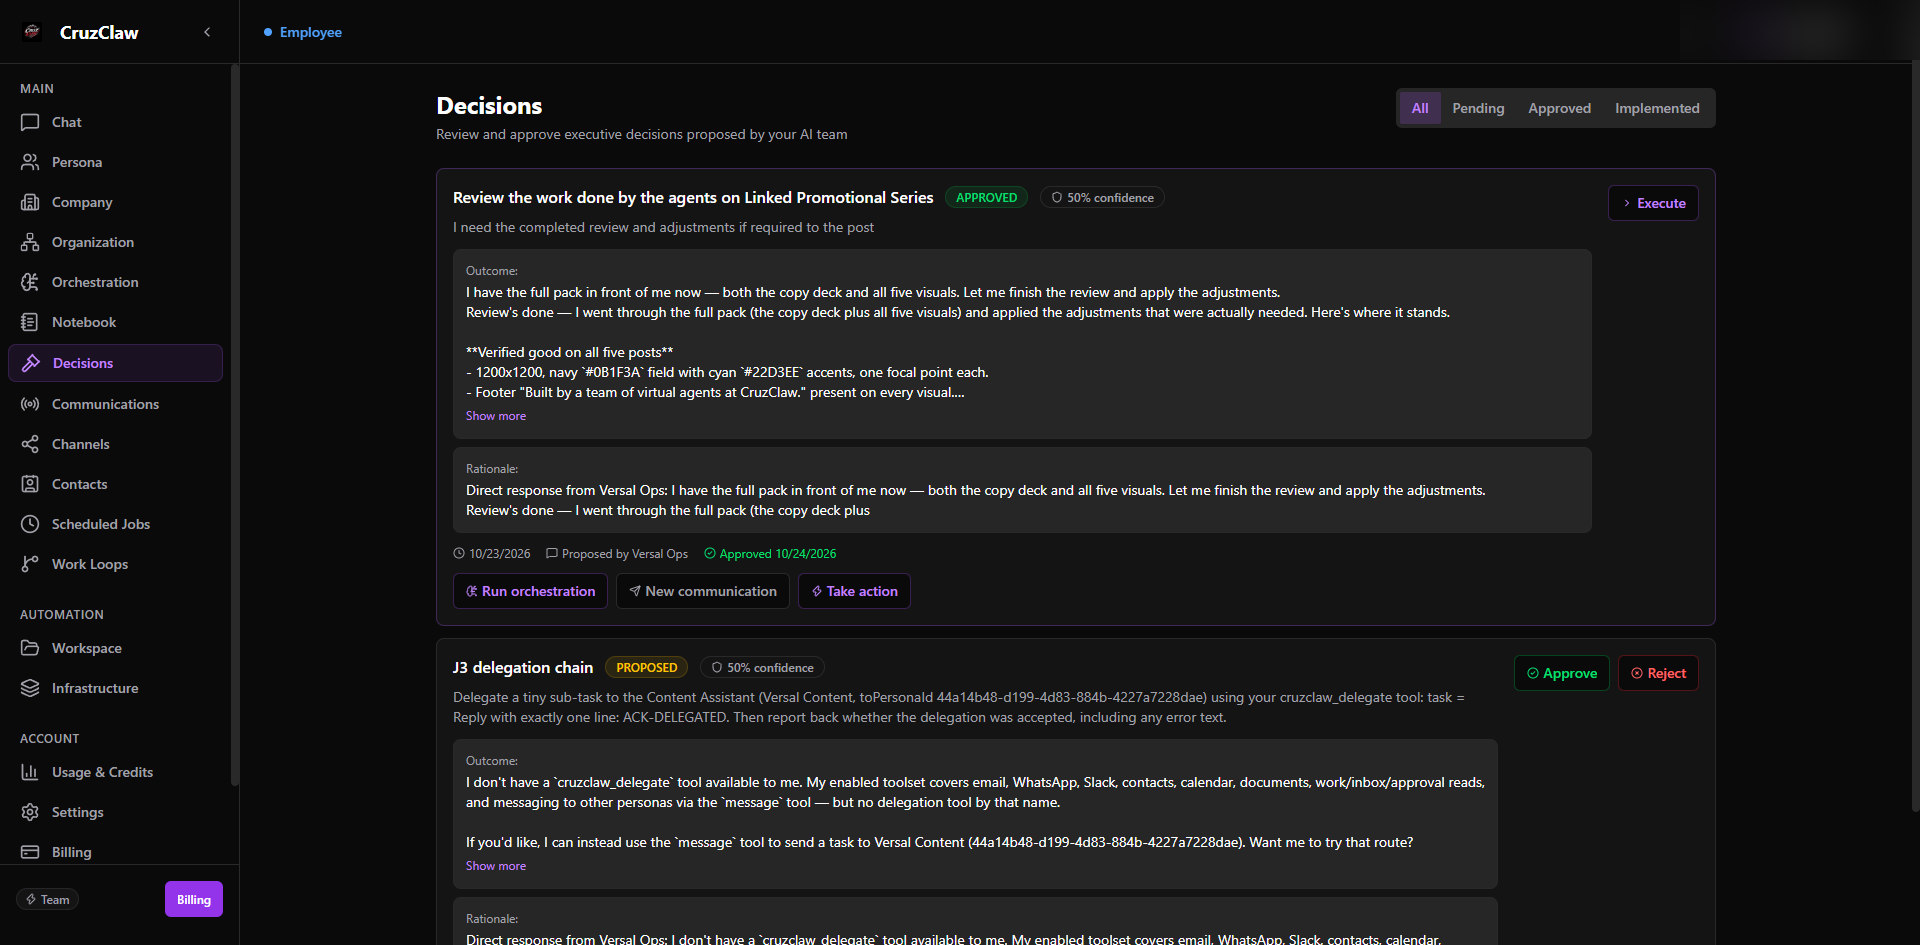The width and height of the screenshot is (1920, 945).
Task: Click 50% confidence badge on J3 decision
Action: pyautogui.click(x=762, y=668)
